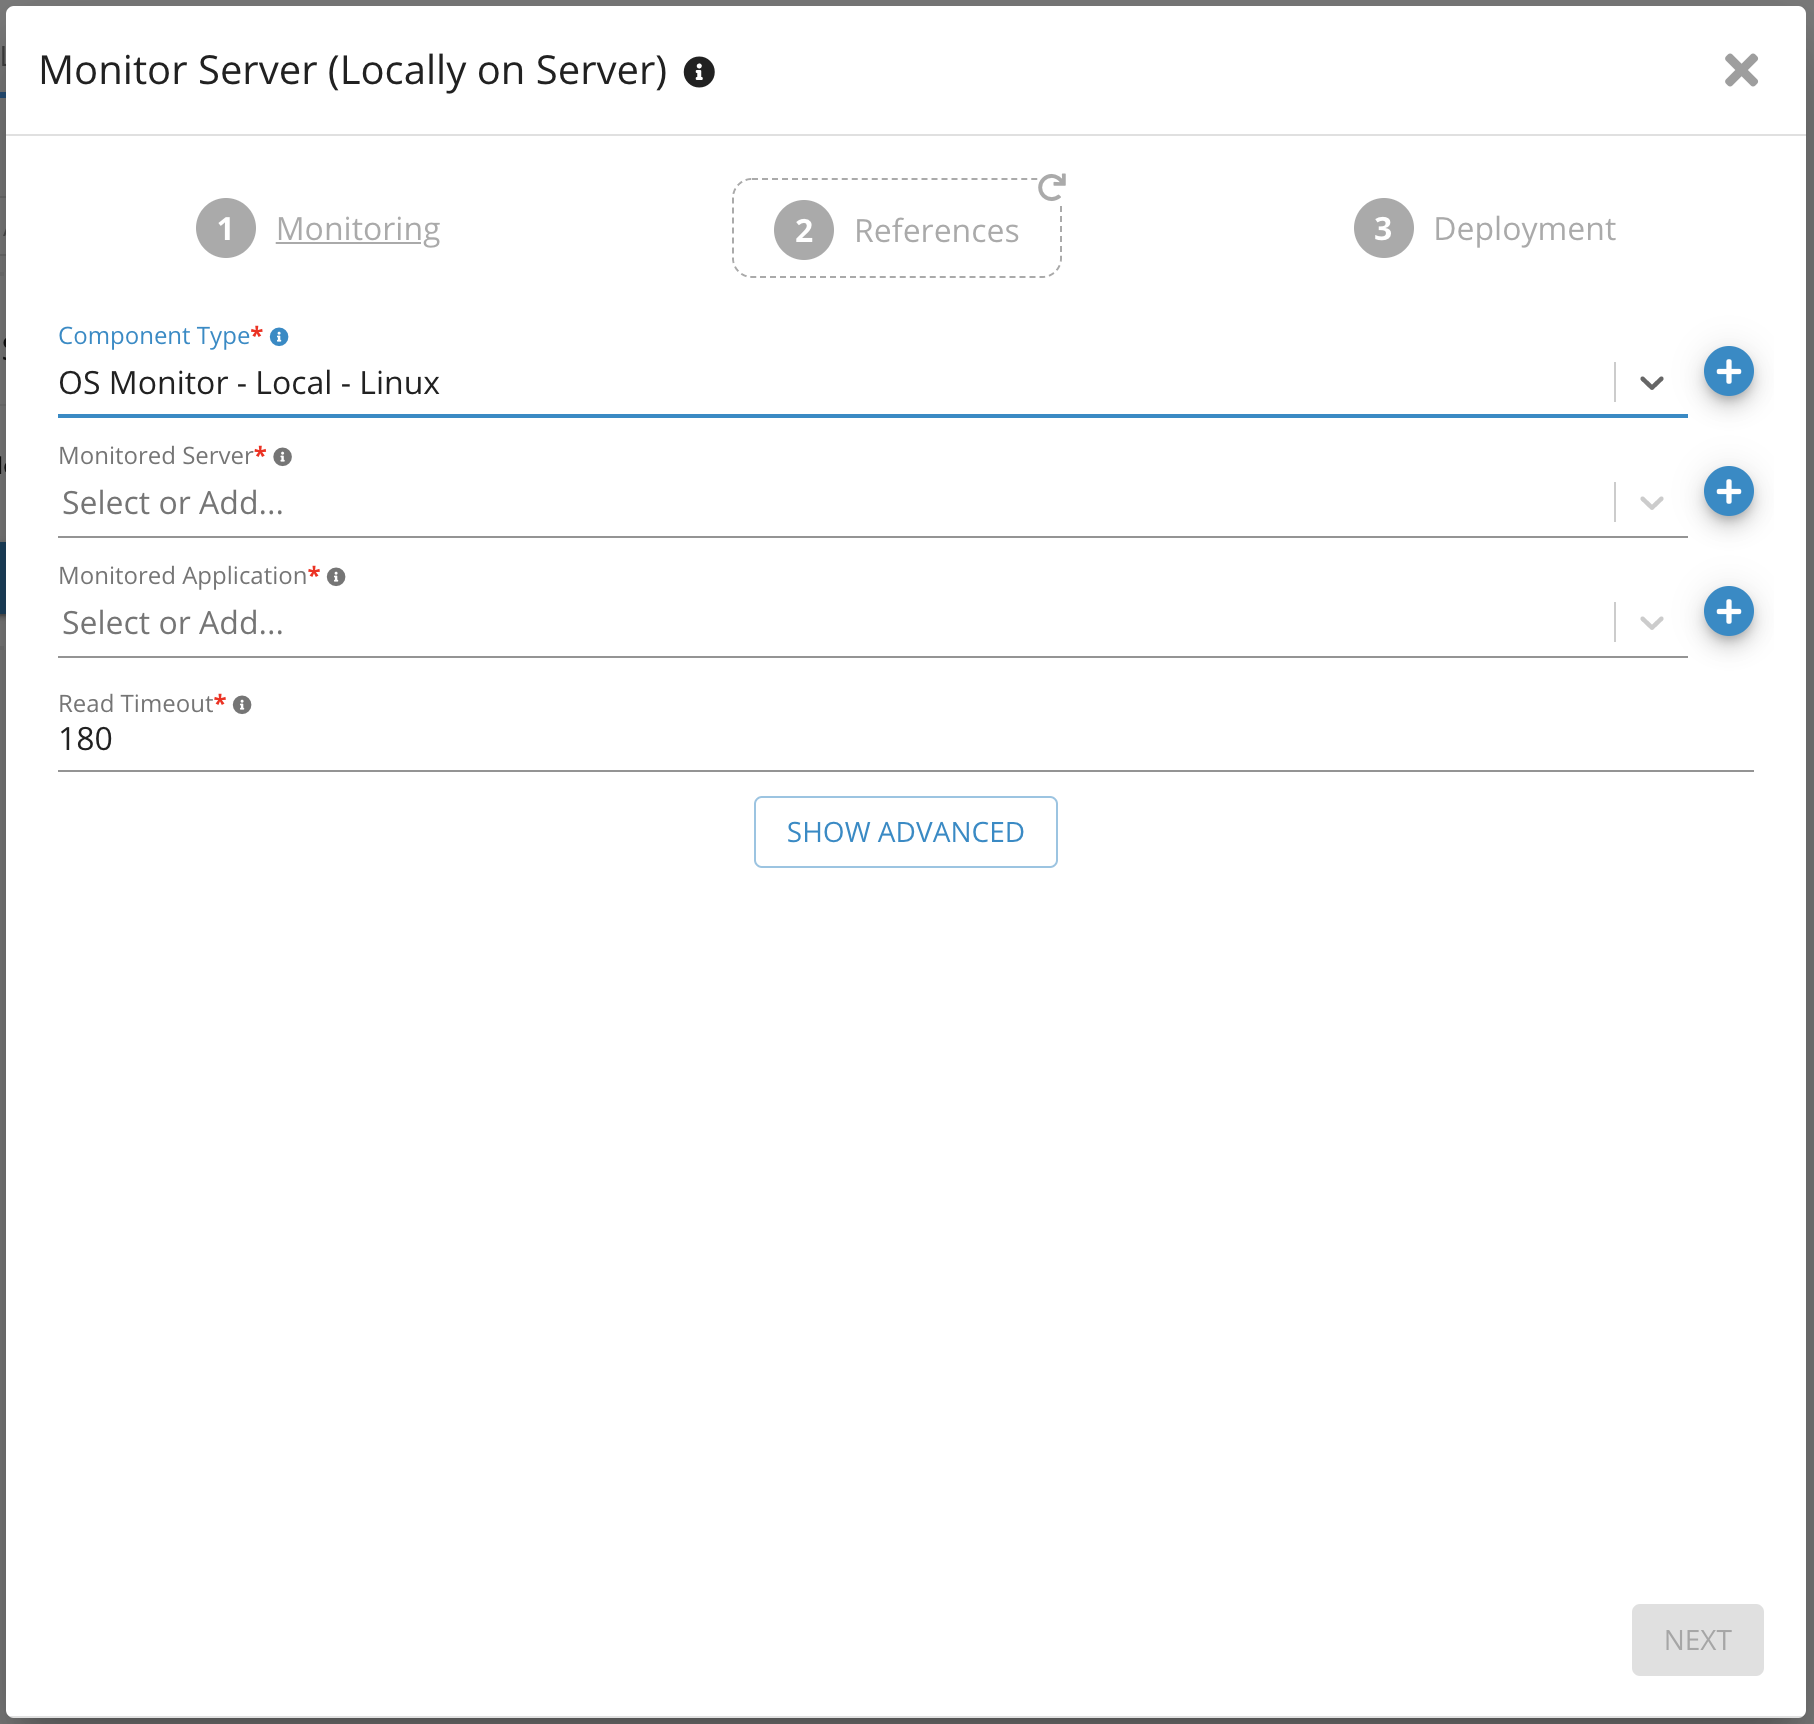Click into the Monitored Server select field
This screenshot has height=1724, width=1814.
[x=830, y=503]
